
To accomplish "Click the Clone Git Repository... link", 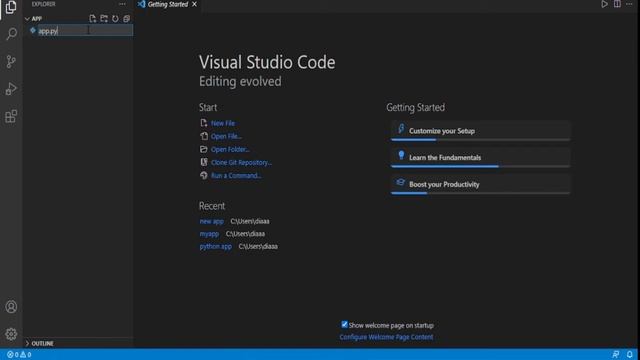I will pos(241,162).
